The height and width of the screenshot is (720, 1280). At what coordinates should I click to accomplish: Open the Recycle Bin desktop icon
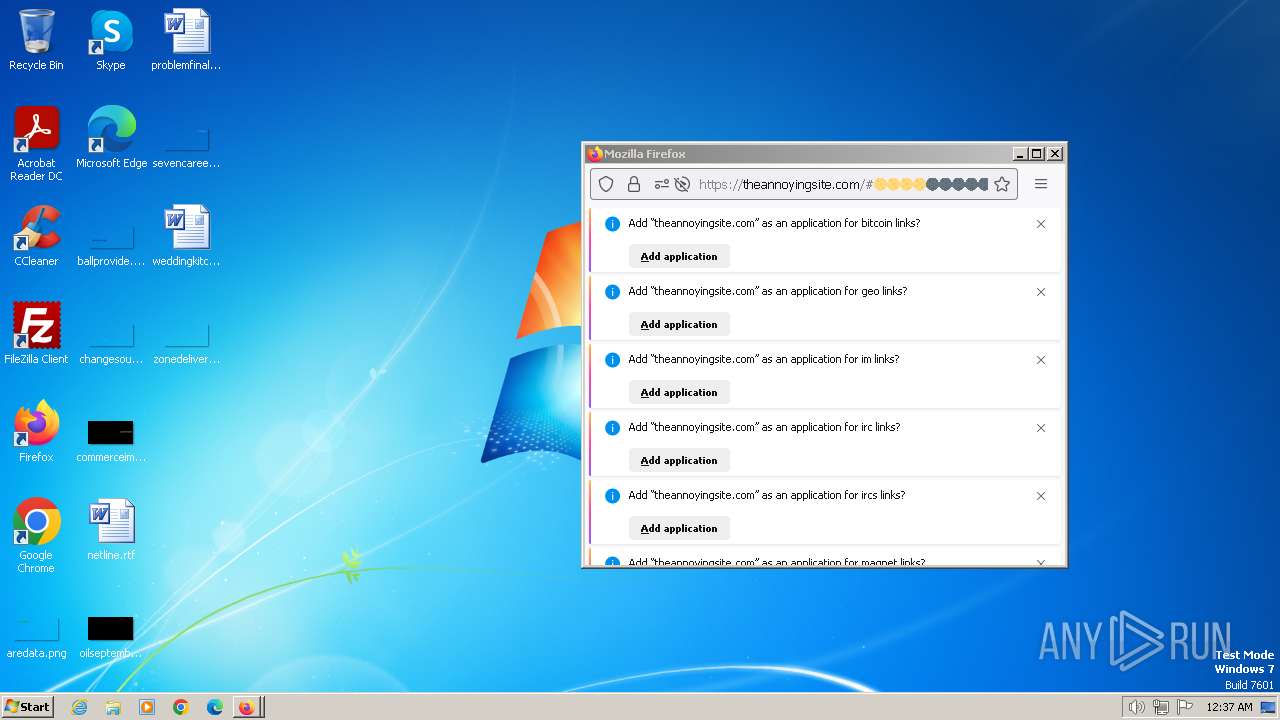click(x=36, y=40)
